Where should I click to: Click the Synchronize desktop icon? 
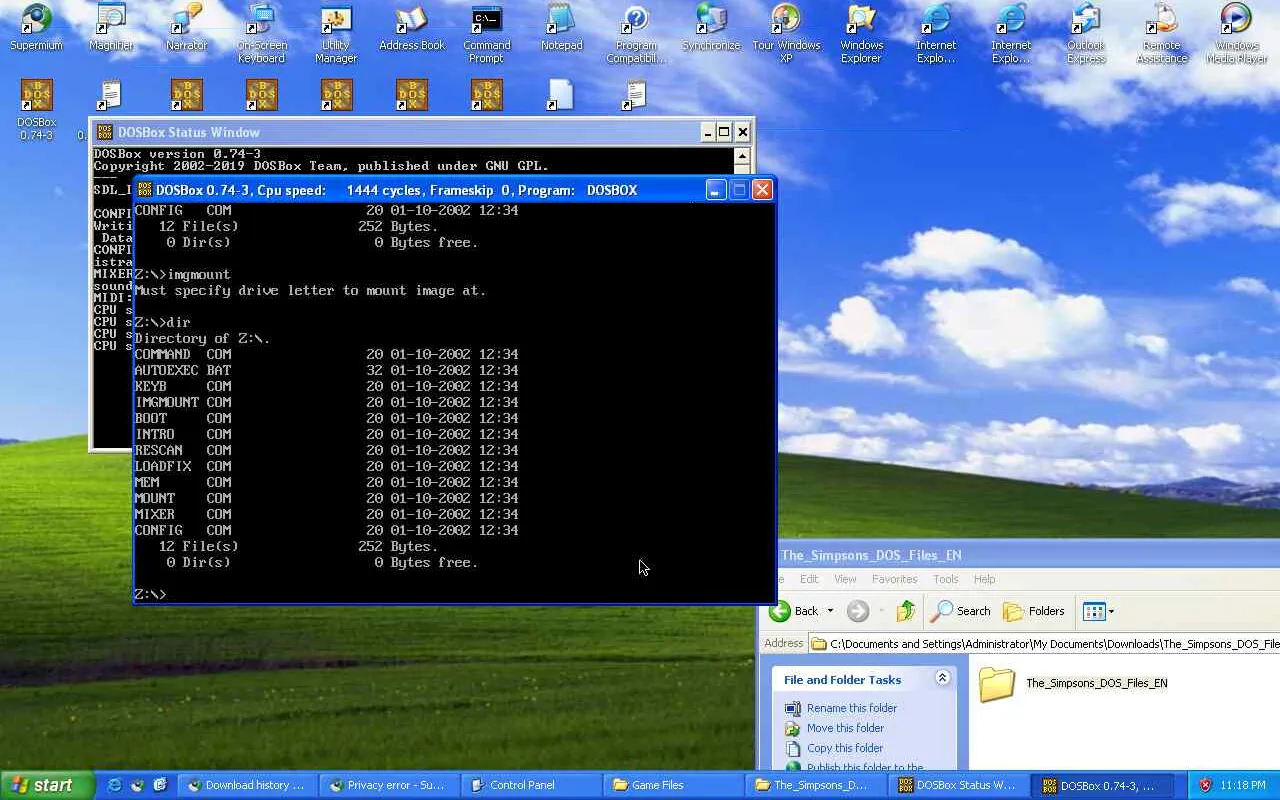coord(711,28)
